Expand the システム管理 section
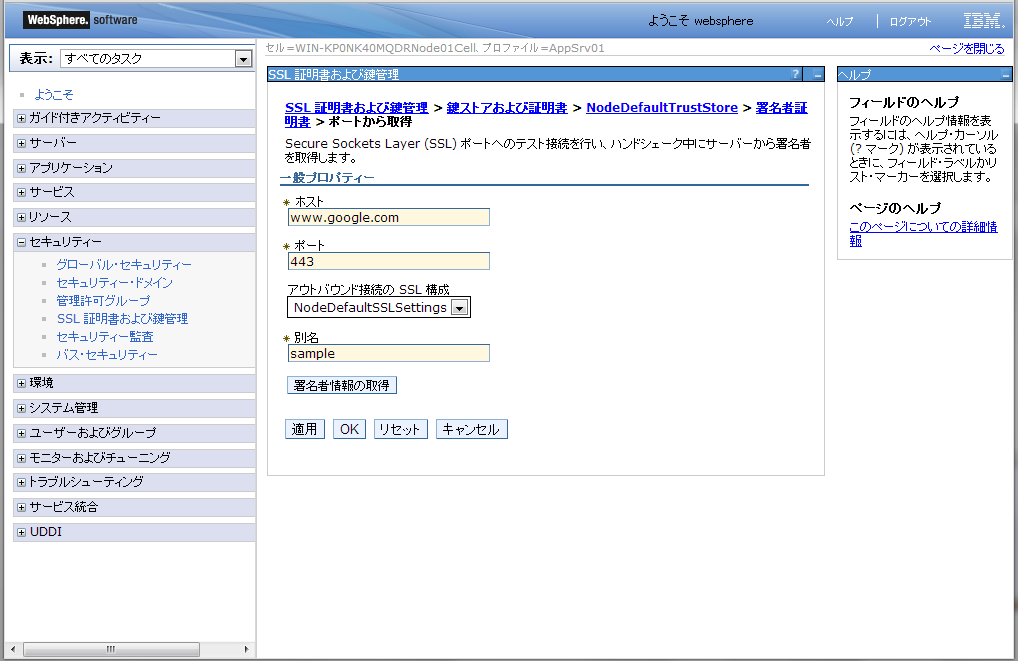 point(21,408)
